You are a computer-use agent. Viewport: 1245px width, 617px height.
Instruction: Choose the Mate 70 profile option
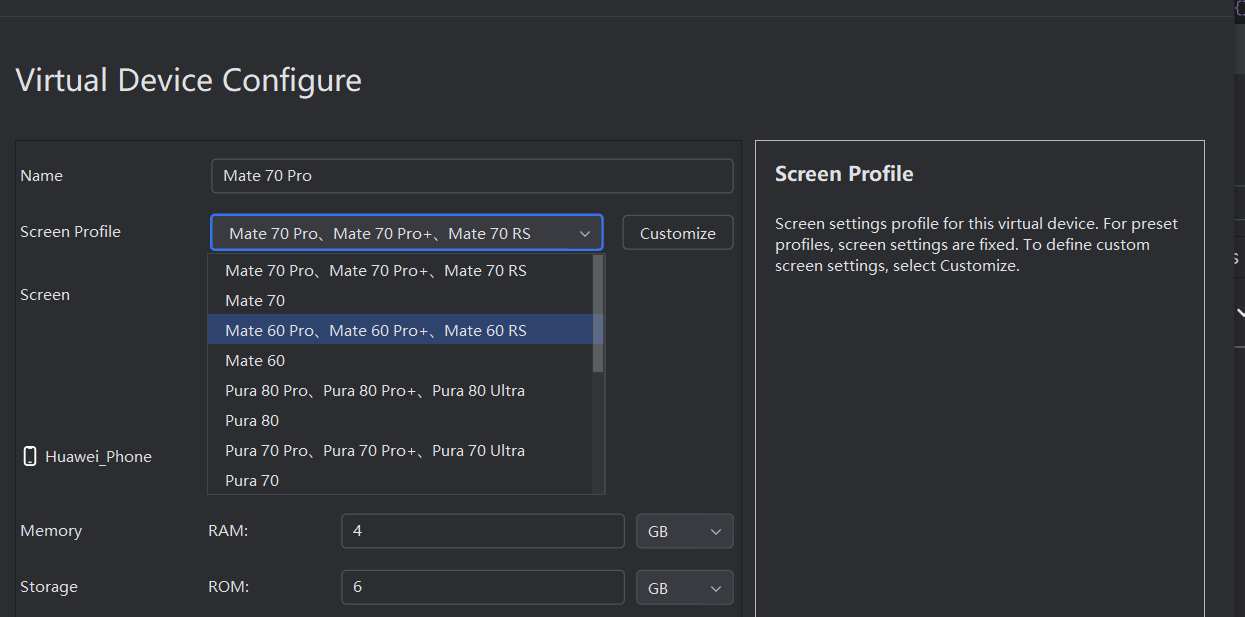255,301
